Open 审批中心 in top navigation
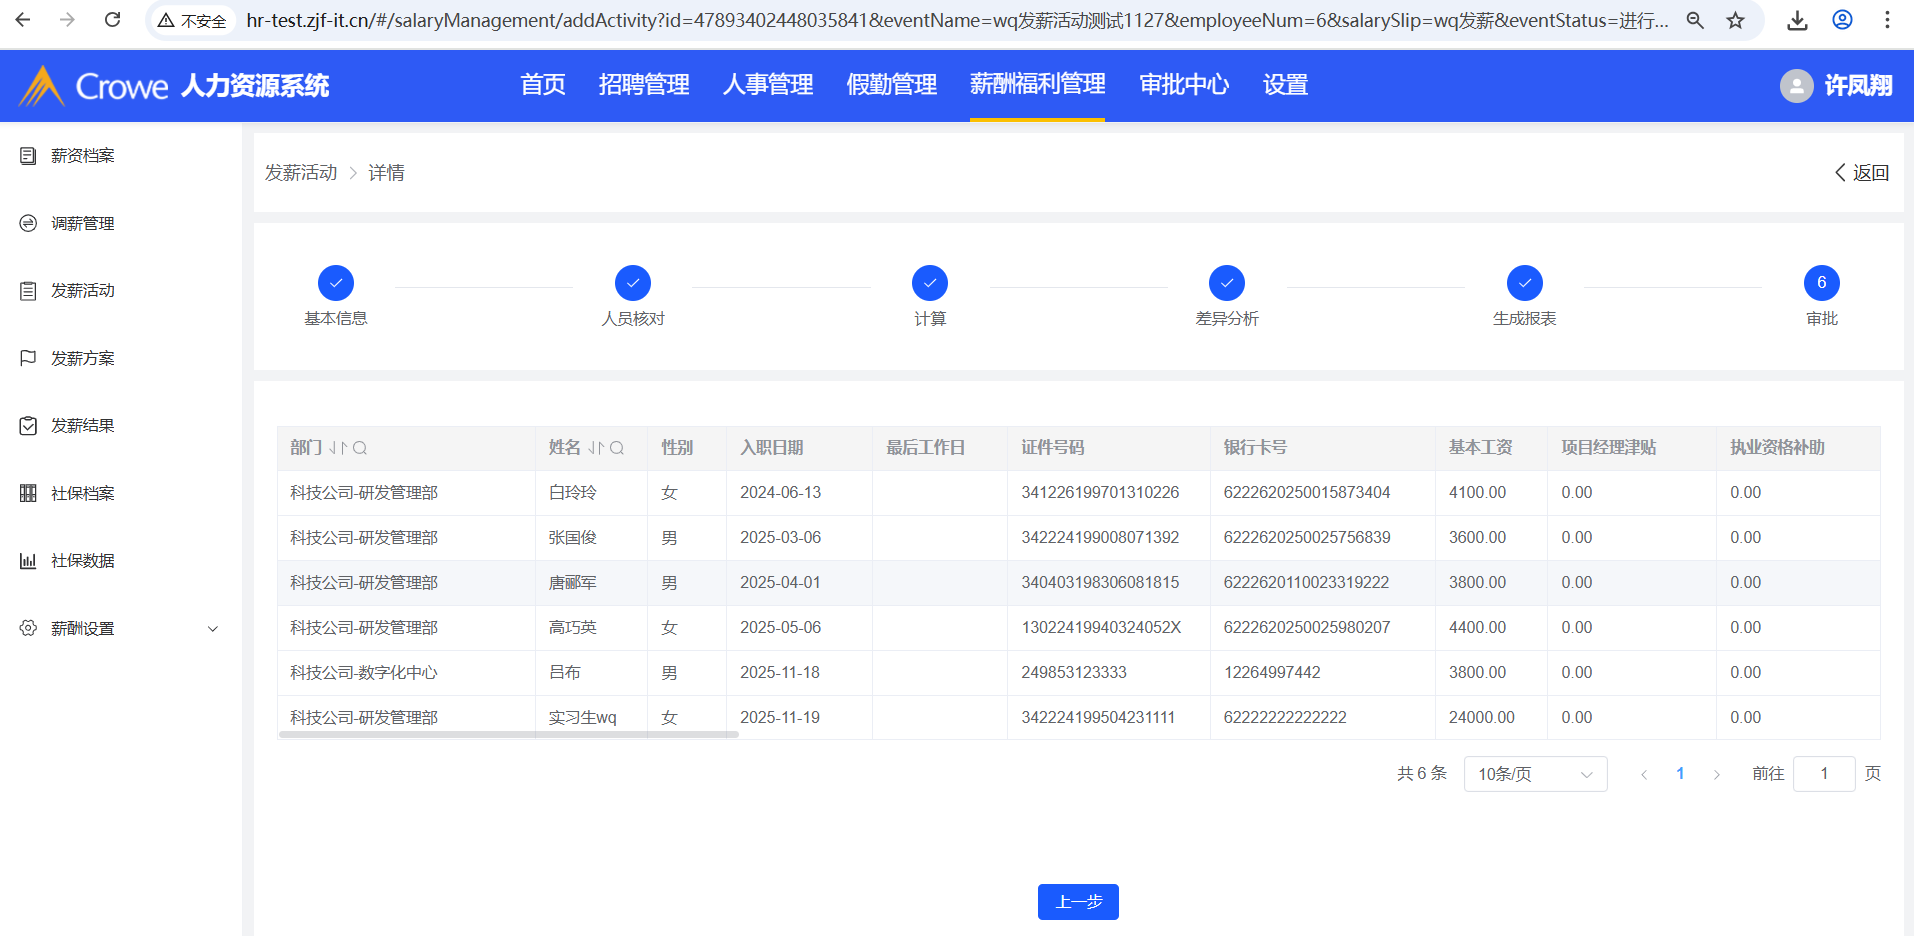 click(1184, 85)
